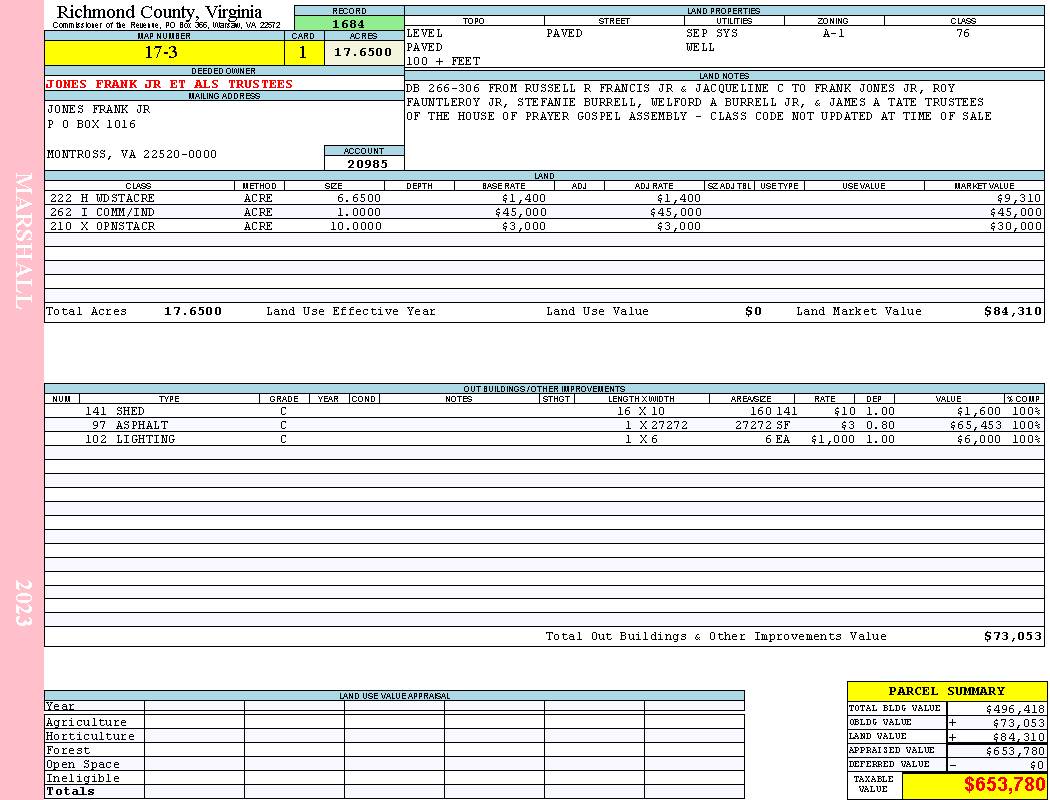Click the shed value $1,600
This screenshot has height=800, width=1050.
[x=979, y=412]
